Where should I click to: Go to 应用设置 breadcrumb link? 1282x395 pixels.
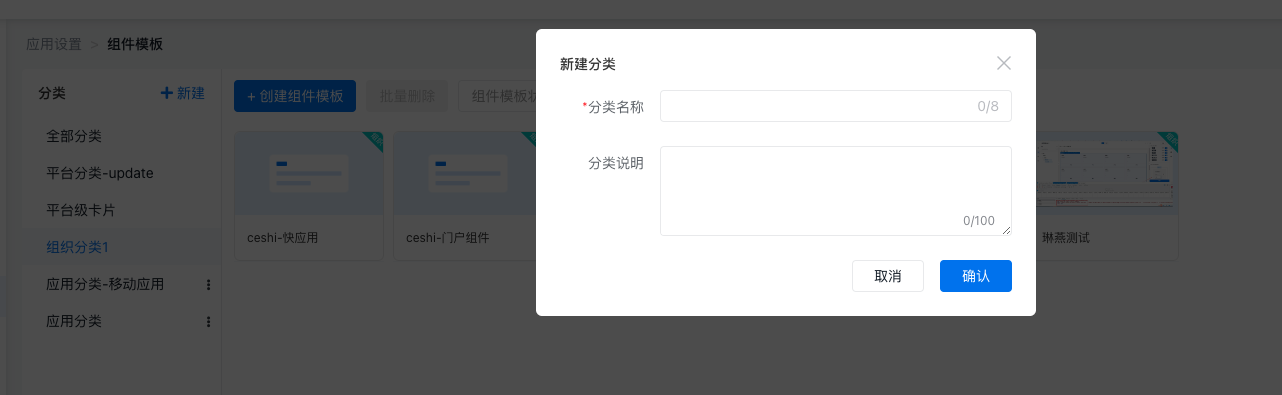tap(54, 44)
